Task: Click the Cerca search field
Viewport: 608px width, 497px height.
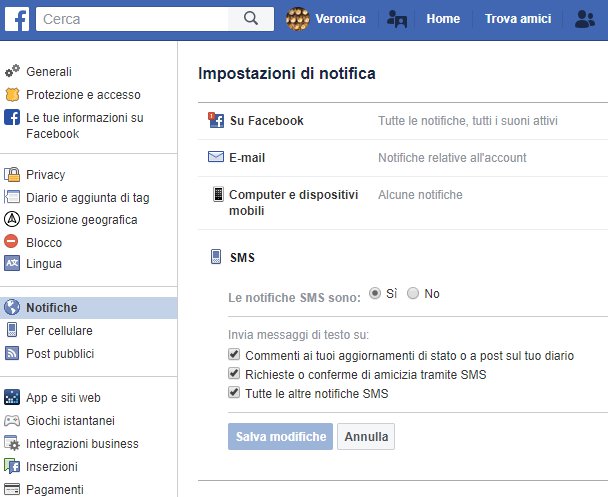Action: [x=132, y=19]
